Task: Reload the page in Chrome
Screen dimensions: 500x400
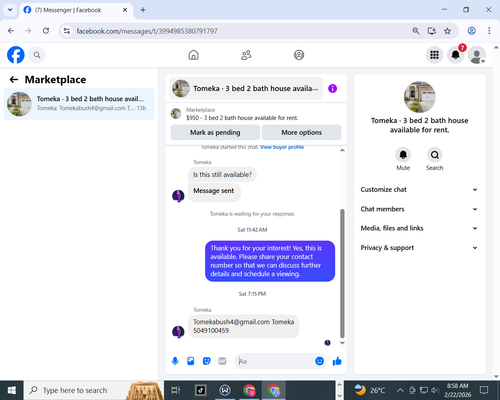Action: (46, 31)
